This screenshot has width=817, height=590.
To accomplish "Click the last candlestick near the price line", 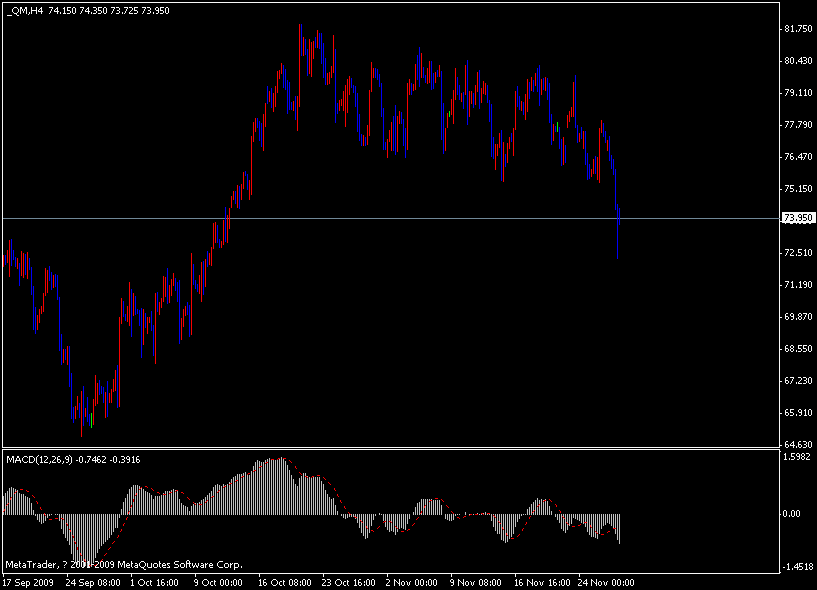I will [x=619, y=230].
